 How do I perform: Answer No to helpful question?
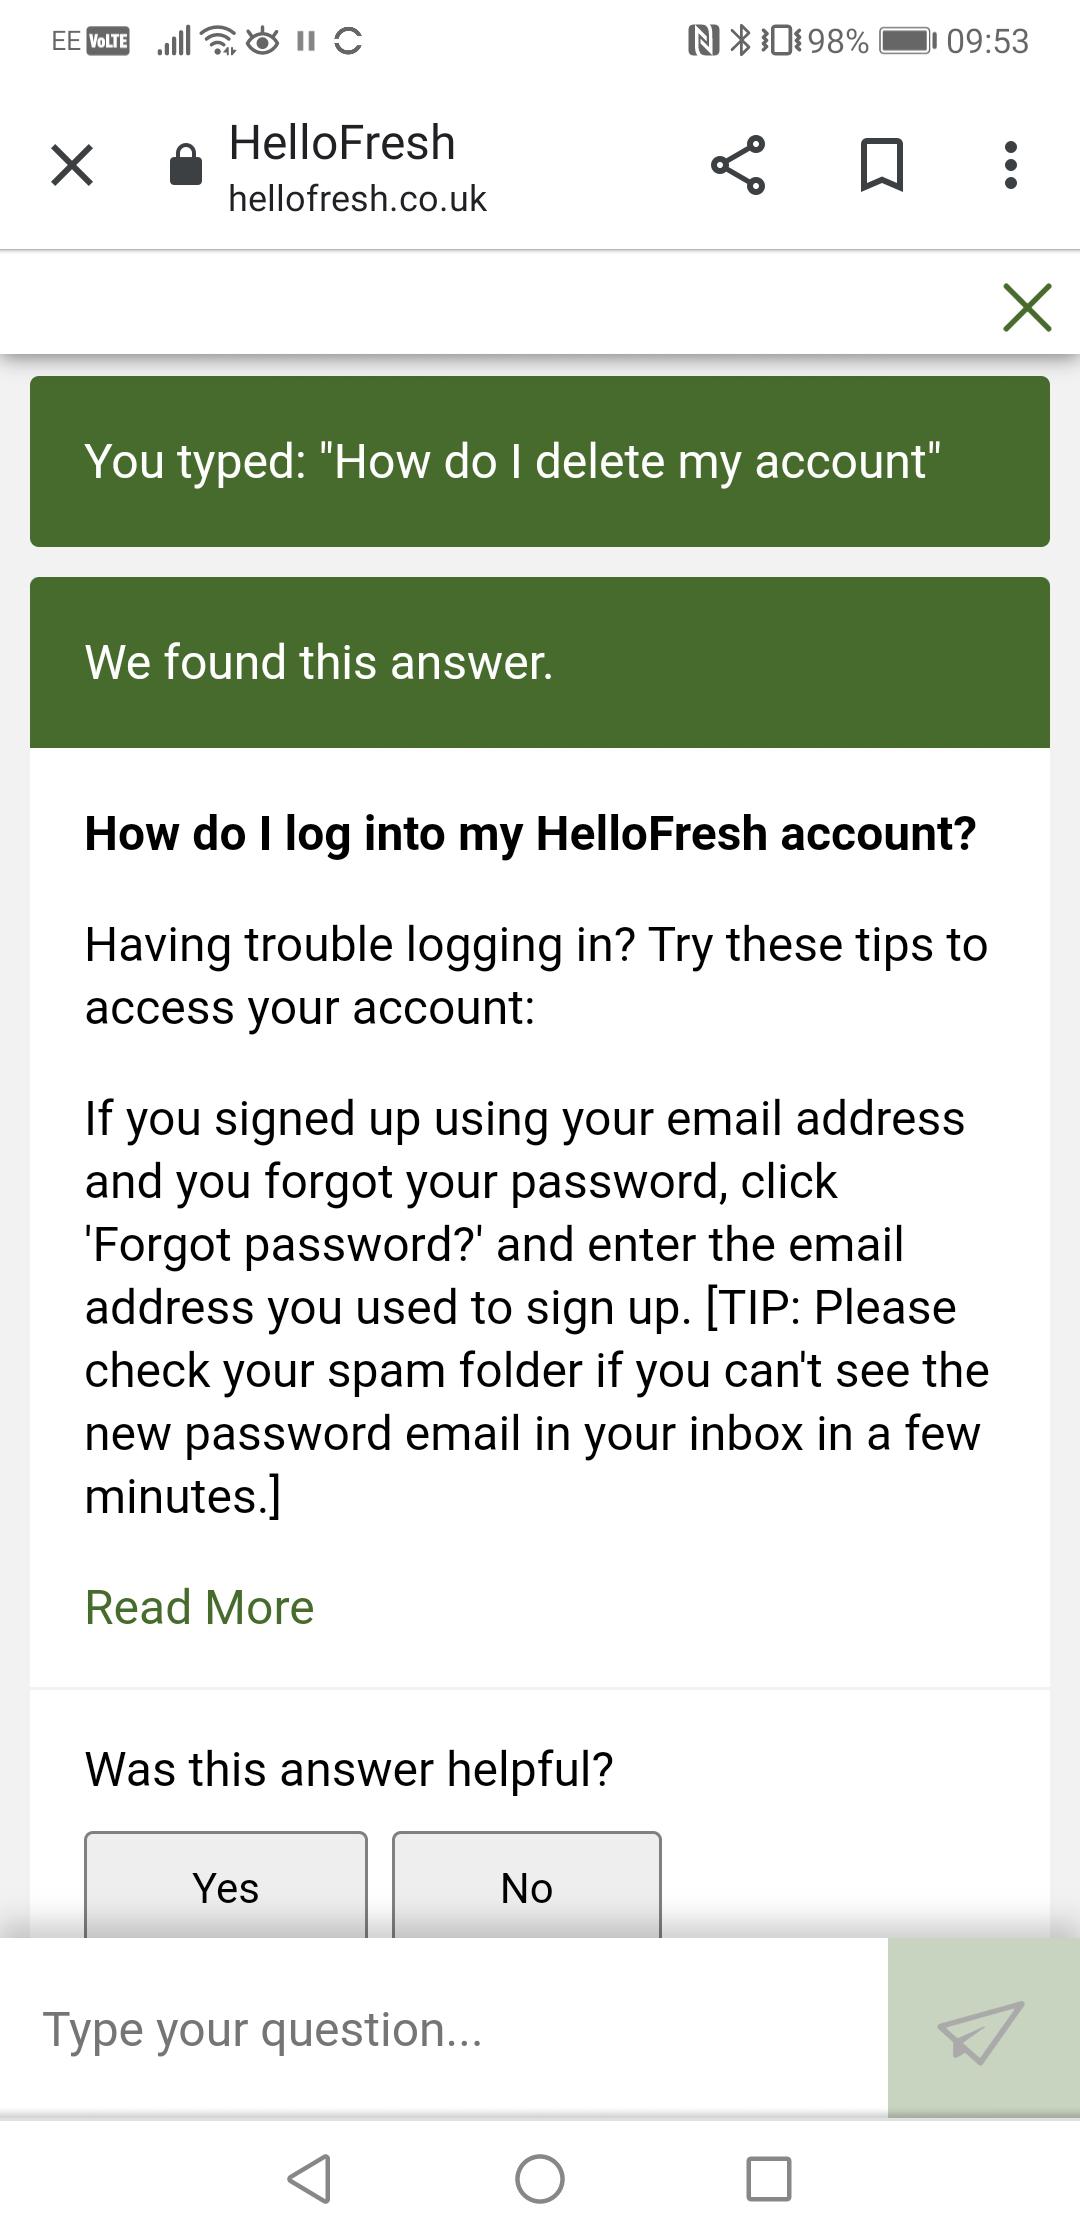527,1887
